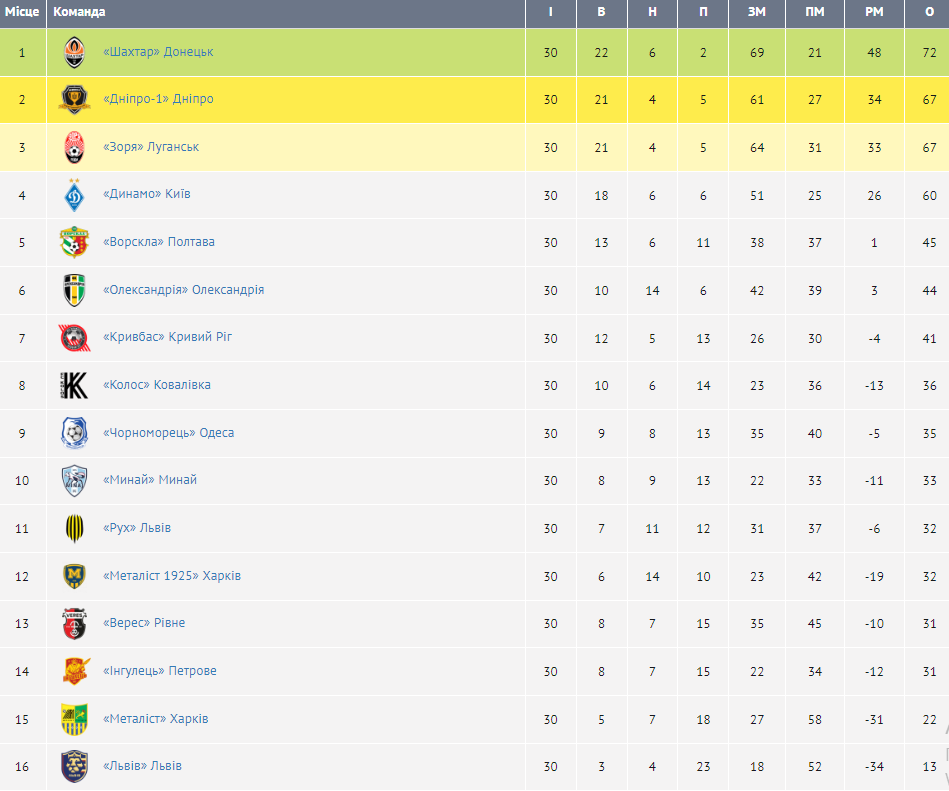Click the Chornomorets Odesa club crest
This screenshot has width=949, height=791.
pos(75,433)
